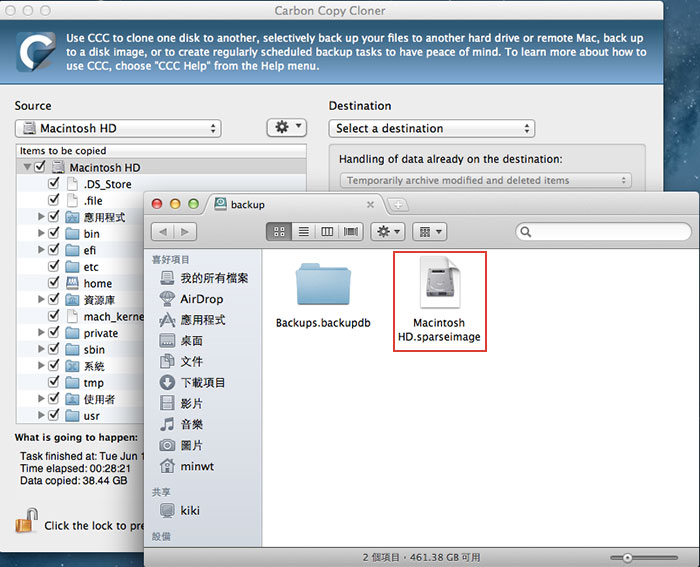Select shared computer kiki in sidebar
This screenshot has height=567, width=700.
(180, 510)
